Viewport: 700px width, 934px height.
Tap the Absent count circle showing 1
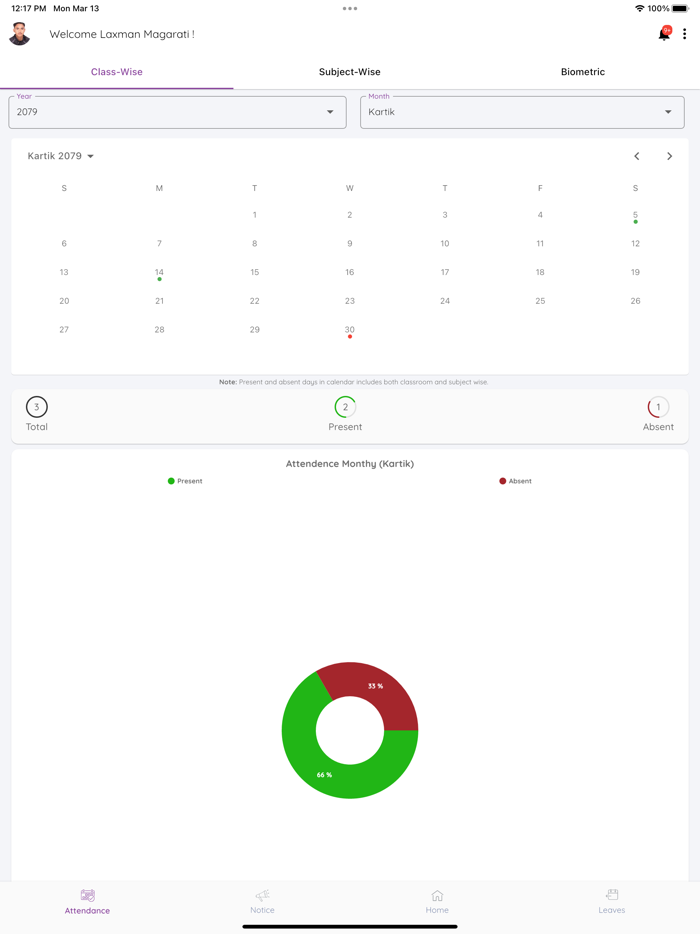(658, 407)
